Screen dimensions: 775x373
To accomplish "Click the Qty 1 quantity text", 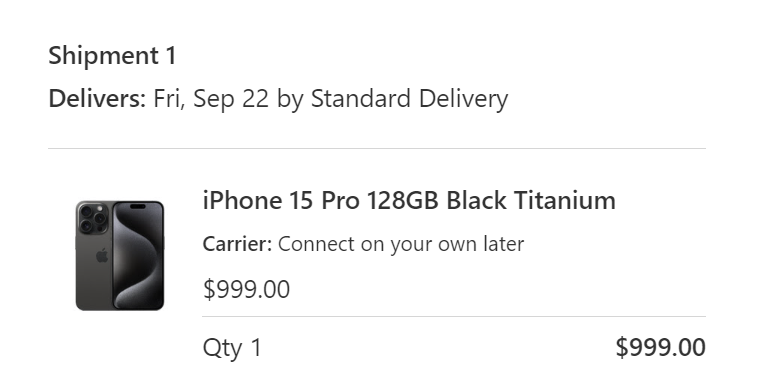I will point(232,348).
